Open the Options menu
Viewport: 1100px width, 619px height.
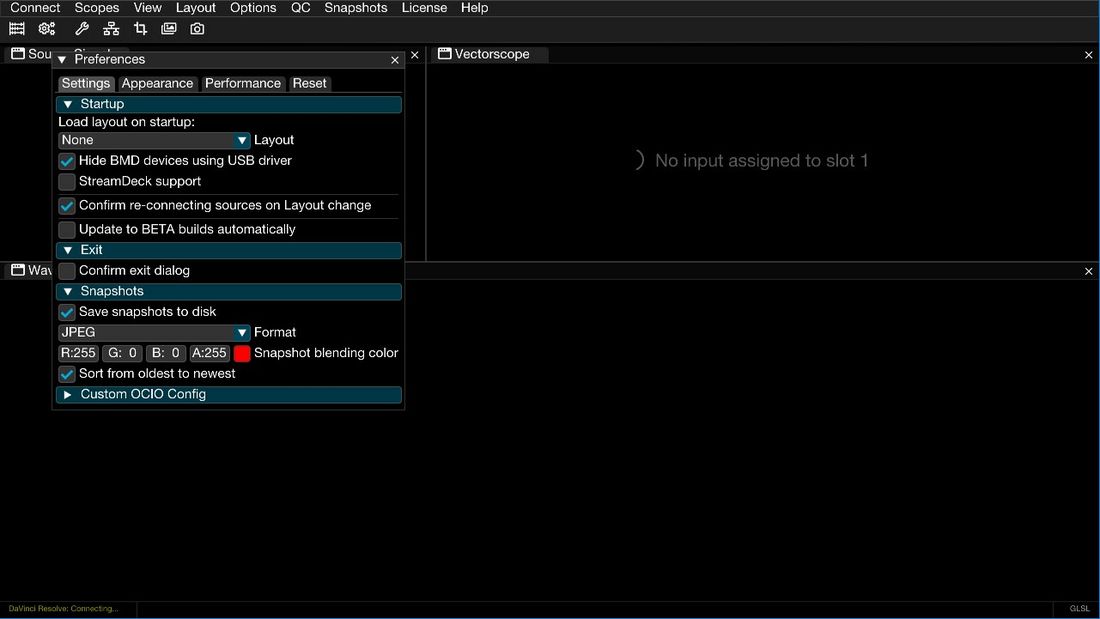pos(253,8)
